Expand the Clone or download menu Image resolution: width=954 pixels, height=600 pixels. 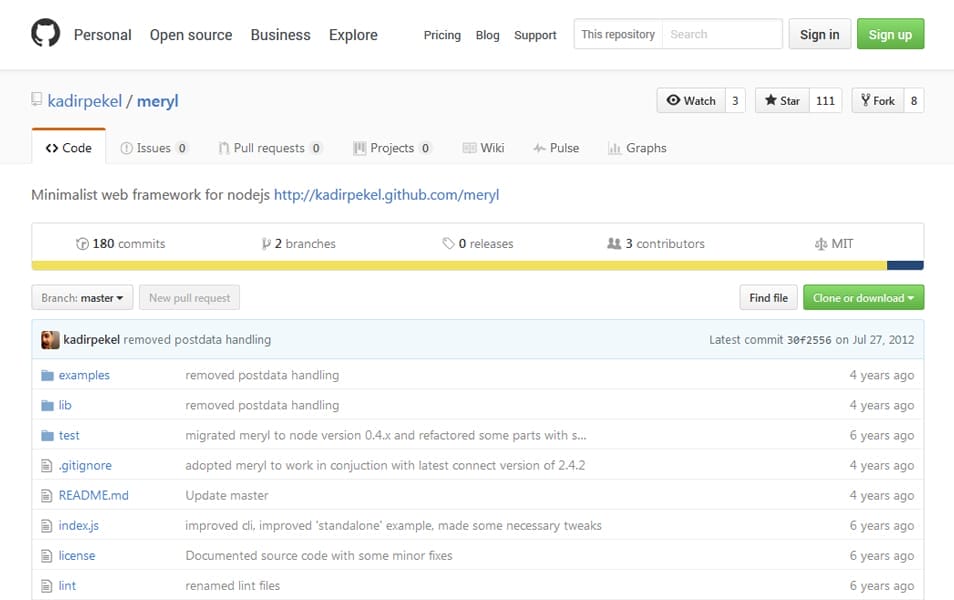[x=863, y=297]
